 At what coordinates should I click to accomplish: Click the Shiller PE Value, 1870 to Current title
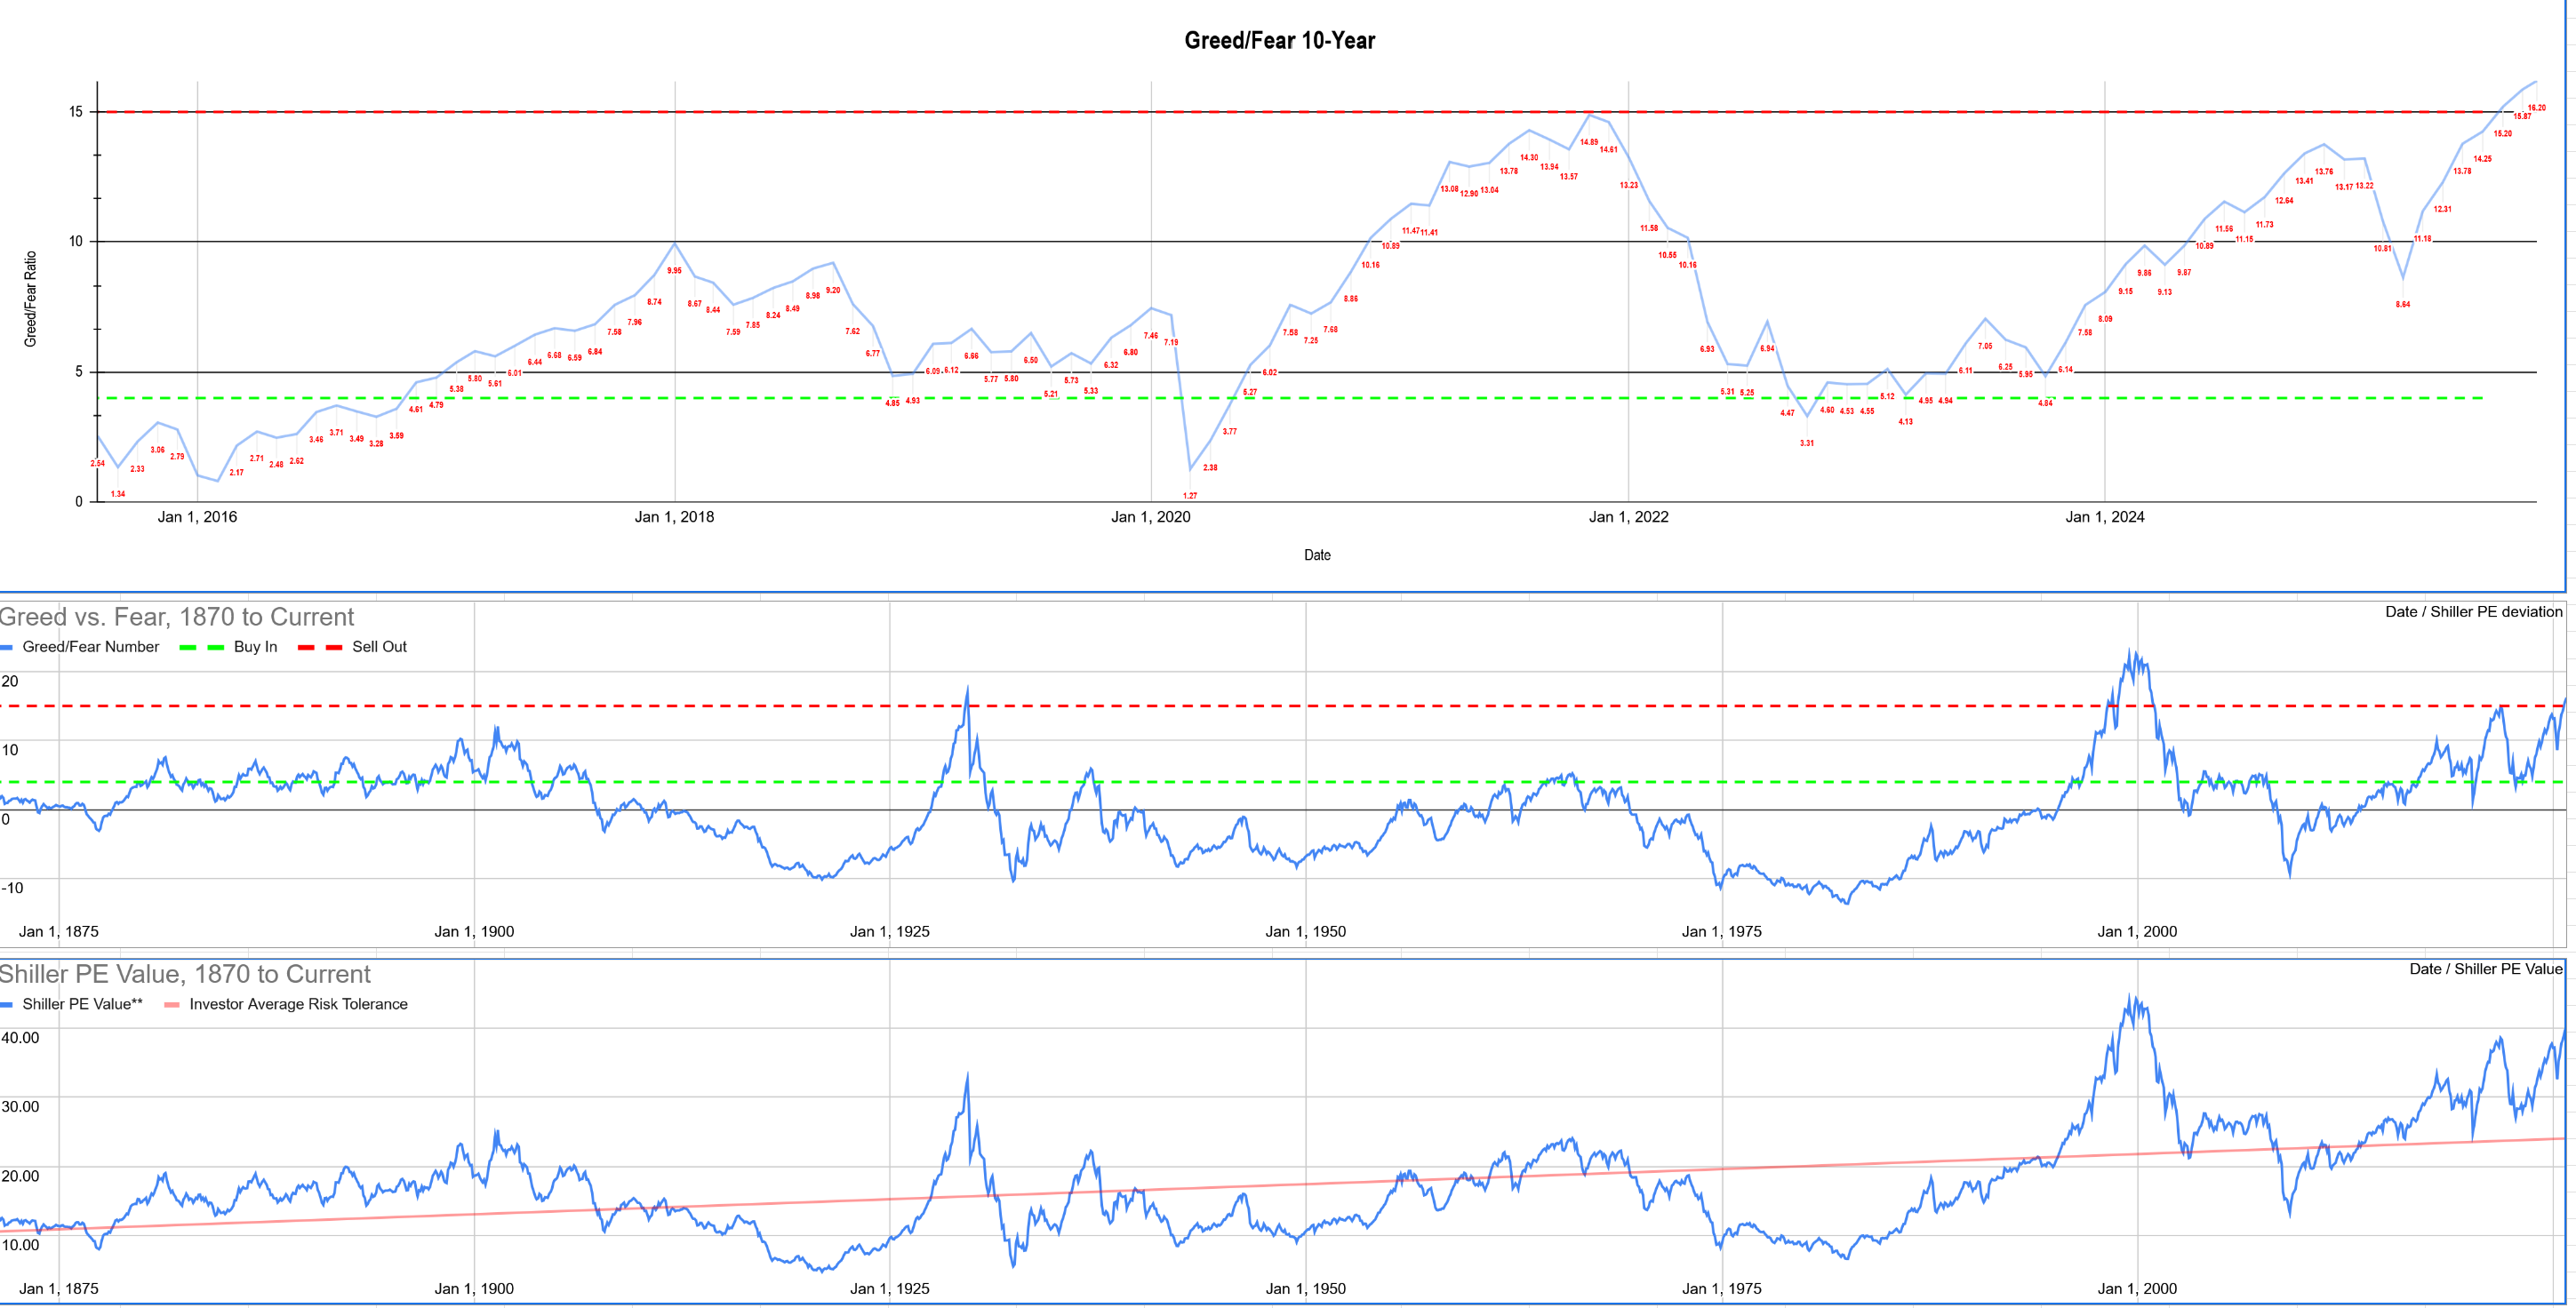185,974
